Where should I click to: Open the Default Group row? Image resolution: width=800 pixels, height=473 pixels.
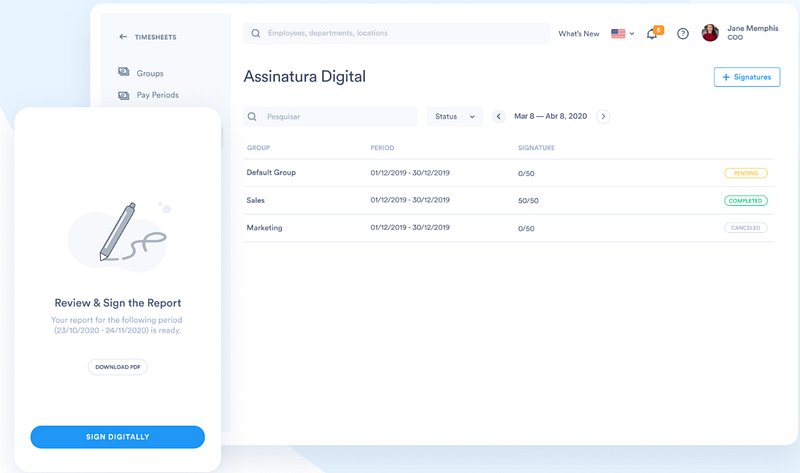click(x=509, y=173)
